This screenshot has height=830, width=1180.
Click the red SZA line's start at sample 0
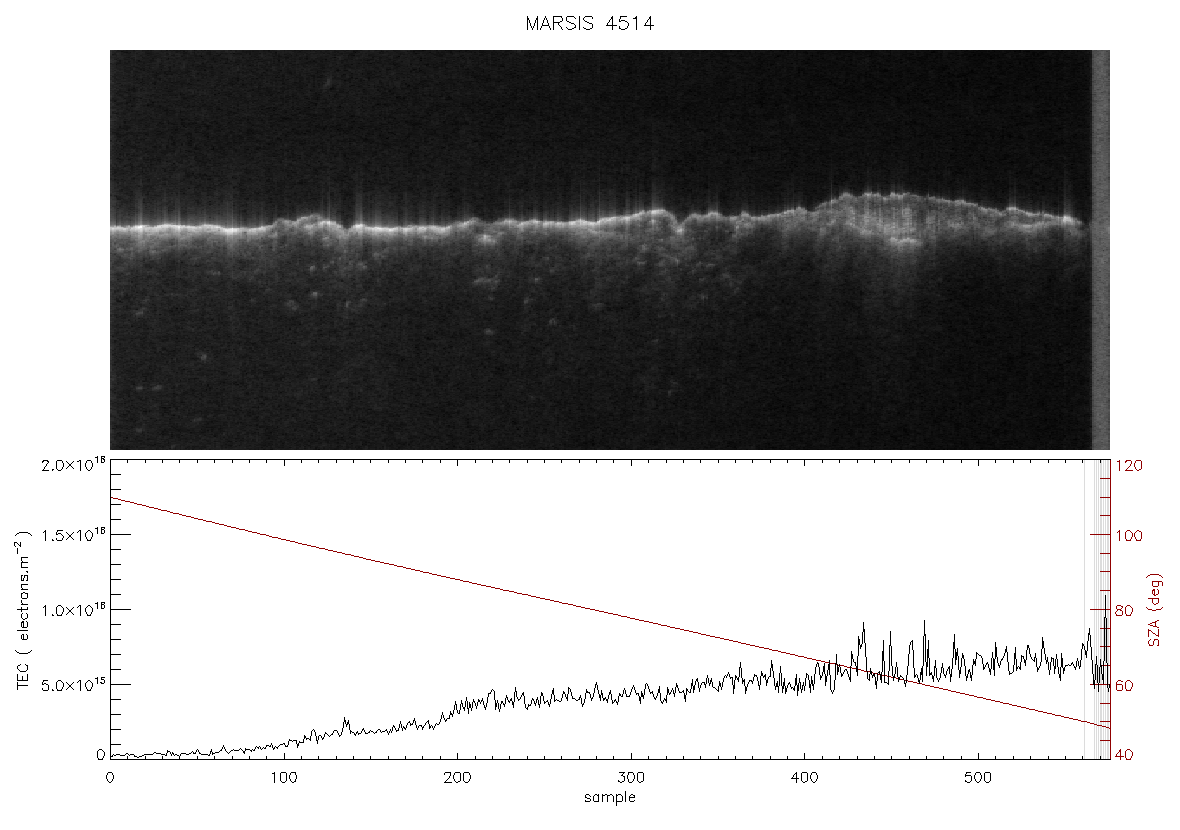click(111, 497)
